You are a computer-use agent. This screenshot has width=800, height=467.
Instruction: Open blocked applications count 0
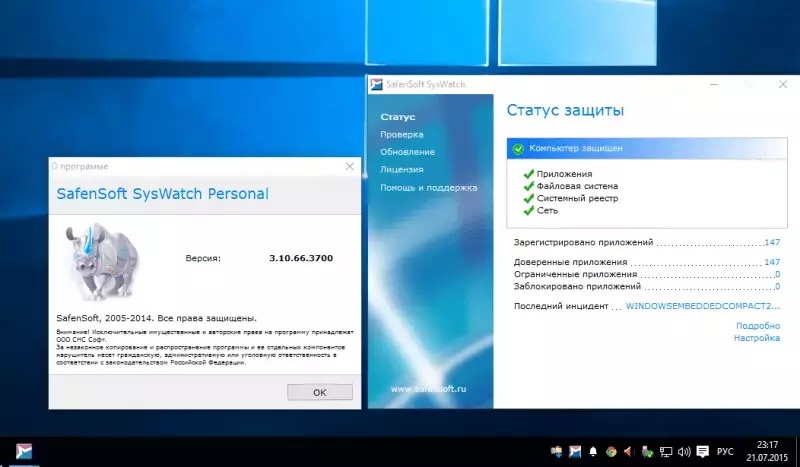(777, 286)
